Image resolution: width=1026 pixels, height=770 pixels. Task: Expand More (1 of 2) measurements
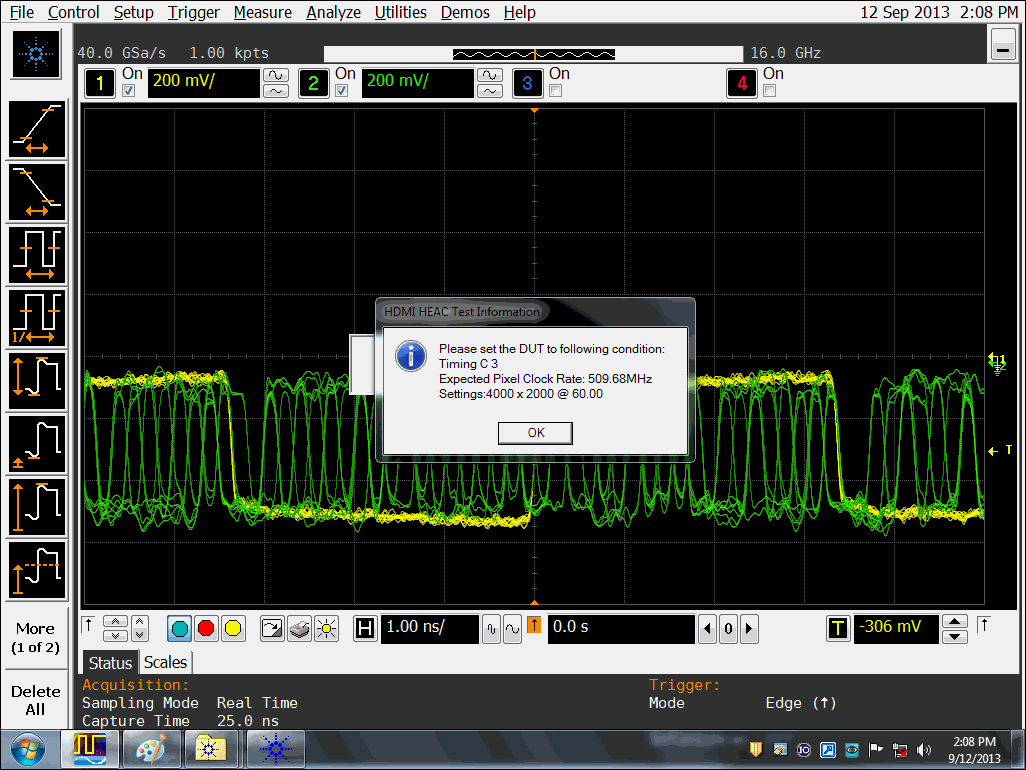tap(35, 637)
